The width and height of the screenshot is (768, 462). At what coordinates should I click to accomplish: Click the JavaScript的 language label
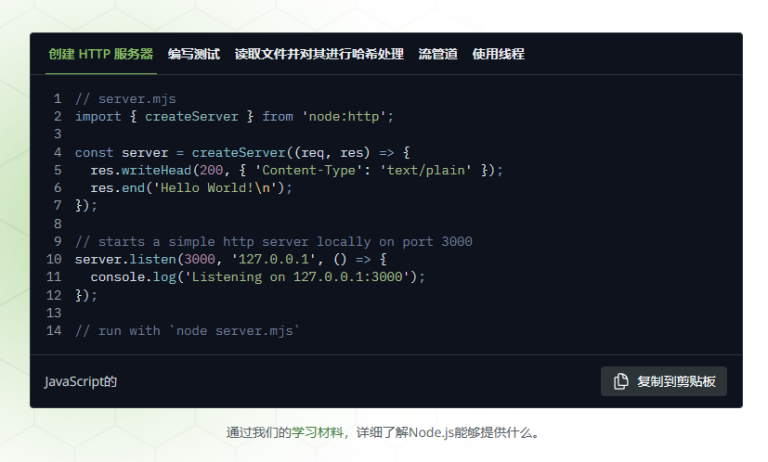pyautogui.click(x=81, y=381)
